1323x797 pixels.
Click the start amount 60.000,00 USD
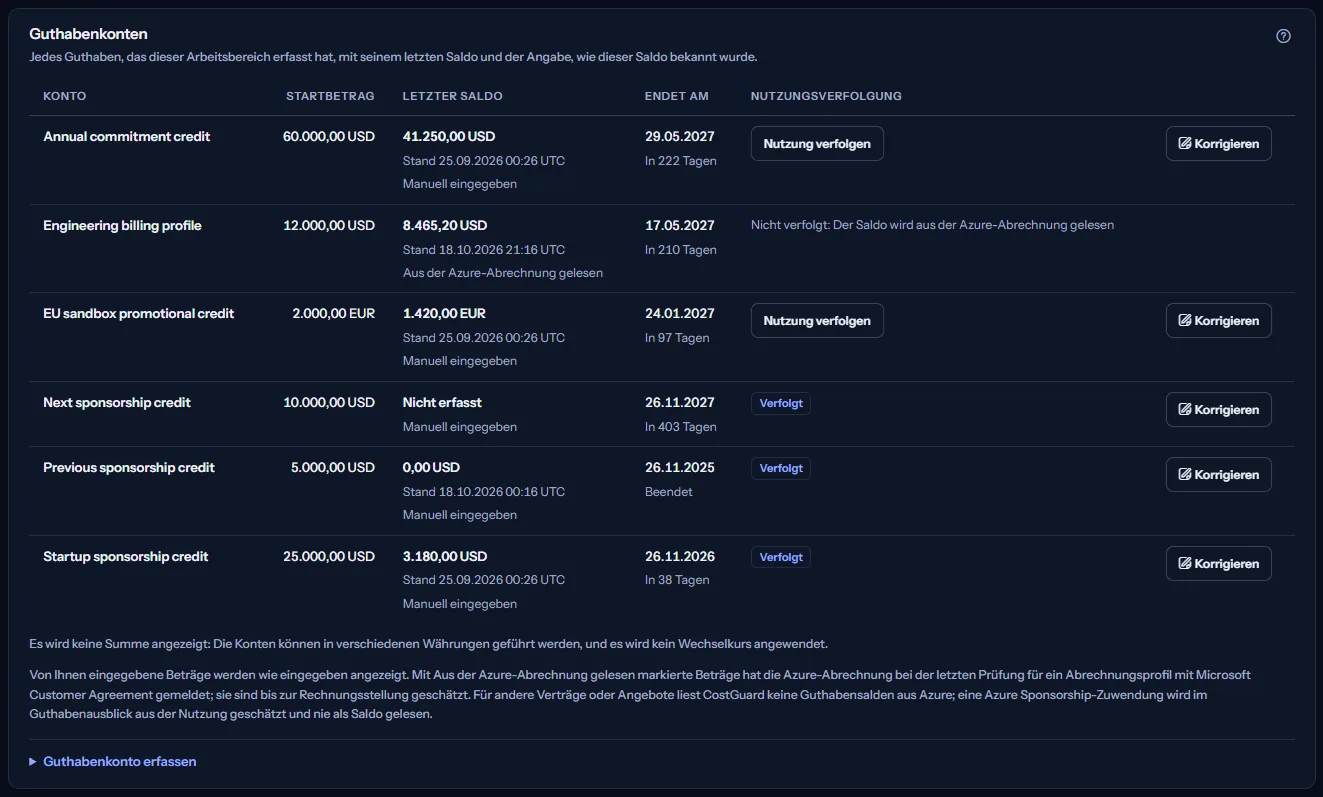pyautogui.click(x=329, y=137)
